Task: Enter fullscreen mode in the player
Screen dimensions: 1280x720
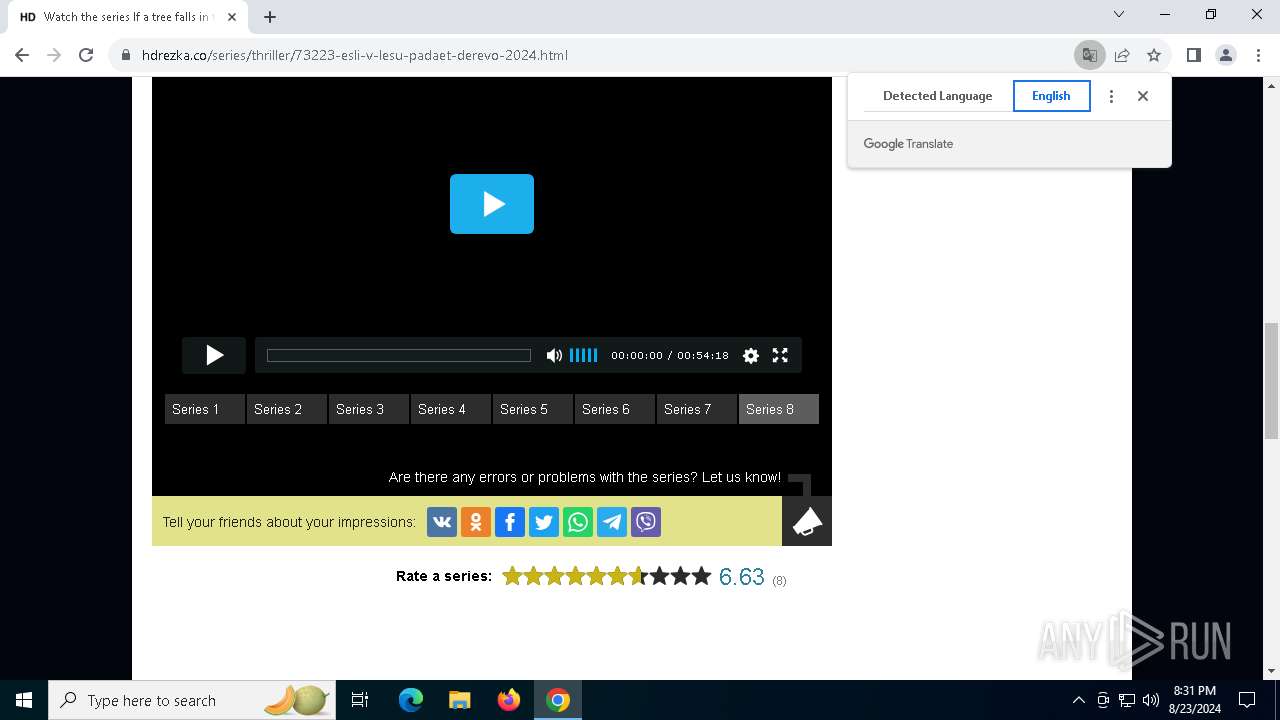Action: point(780,355)
